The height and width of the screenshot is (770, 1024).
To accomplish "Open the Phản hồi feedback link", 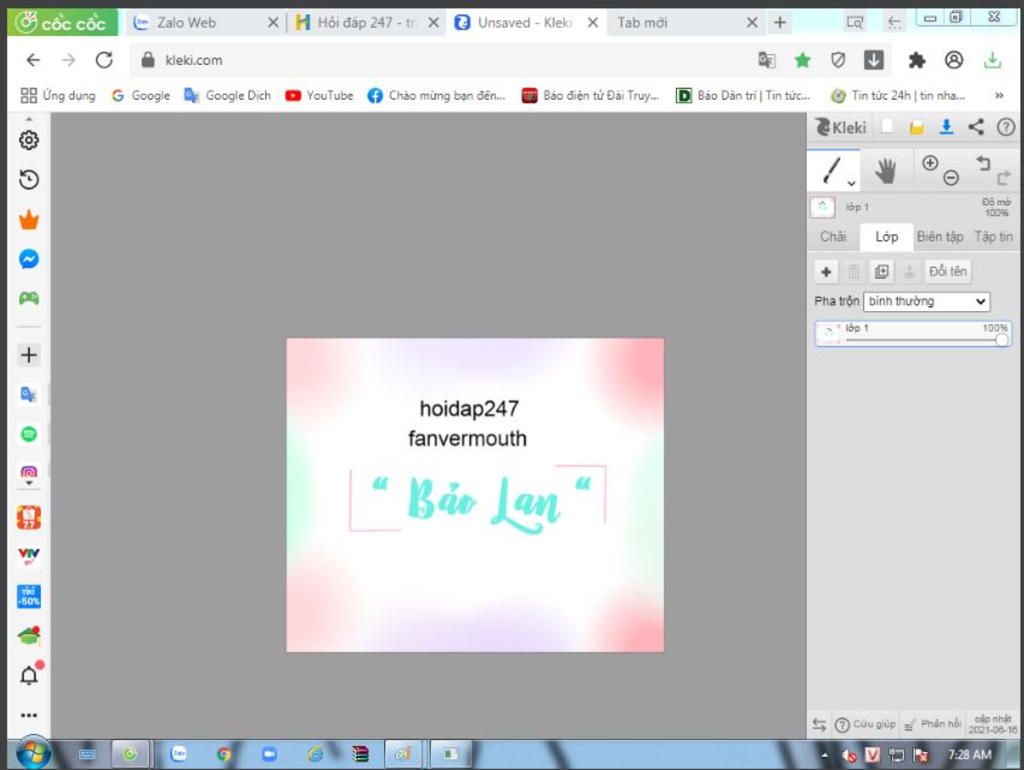I will 933,724.
